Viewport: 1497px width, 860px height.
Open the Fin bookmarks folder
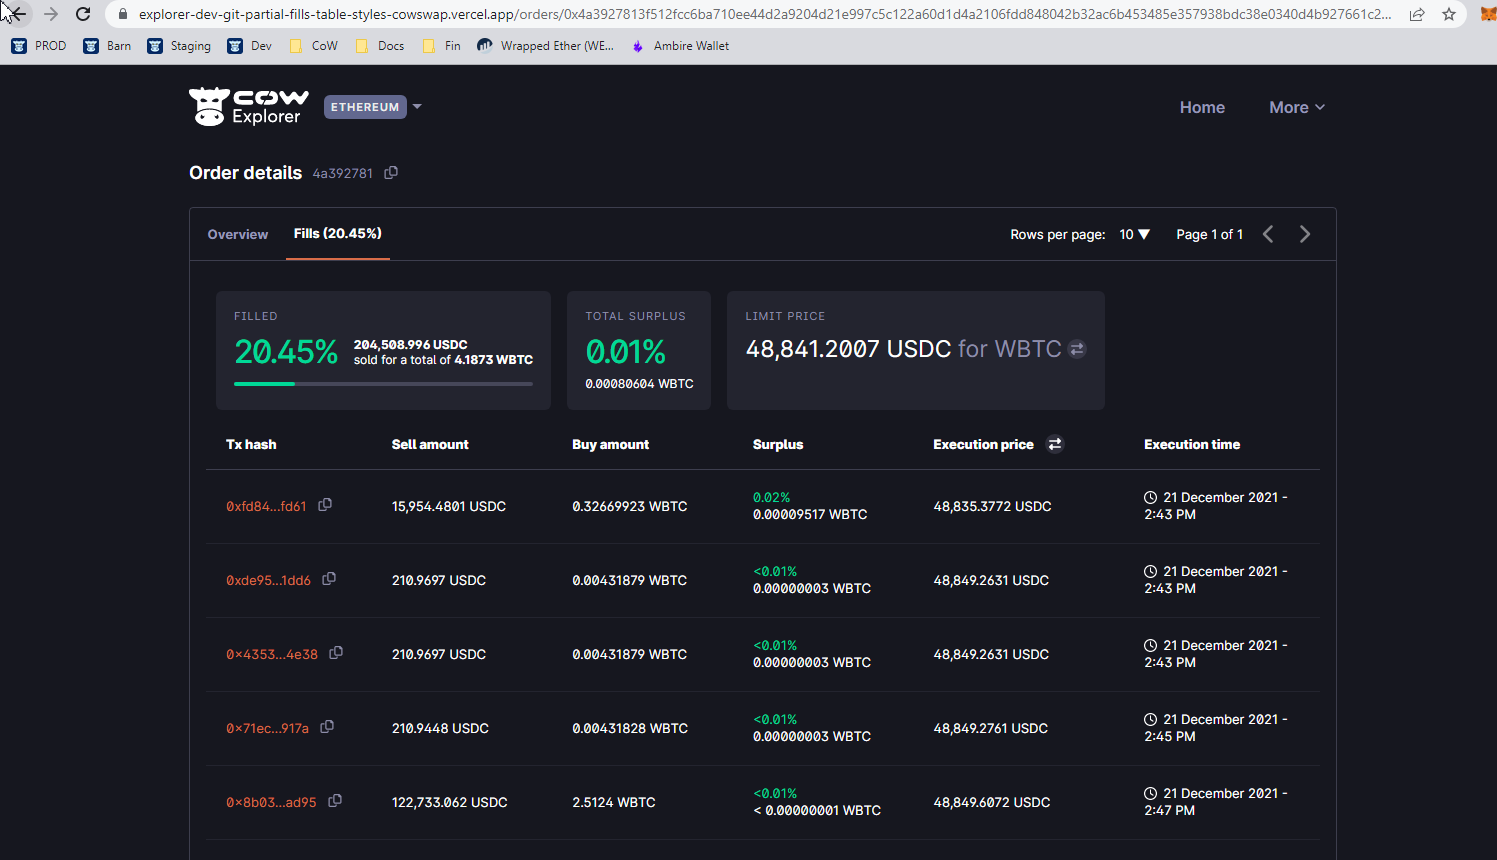point(441,46)
